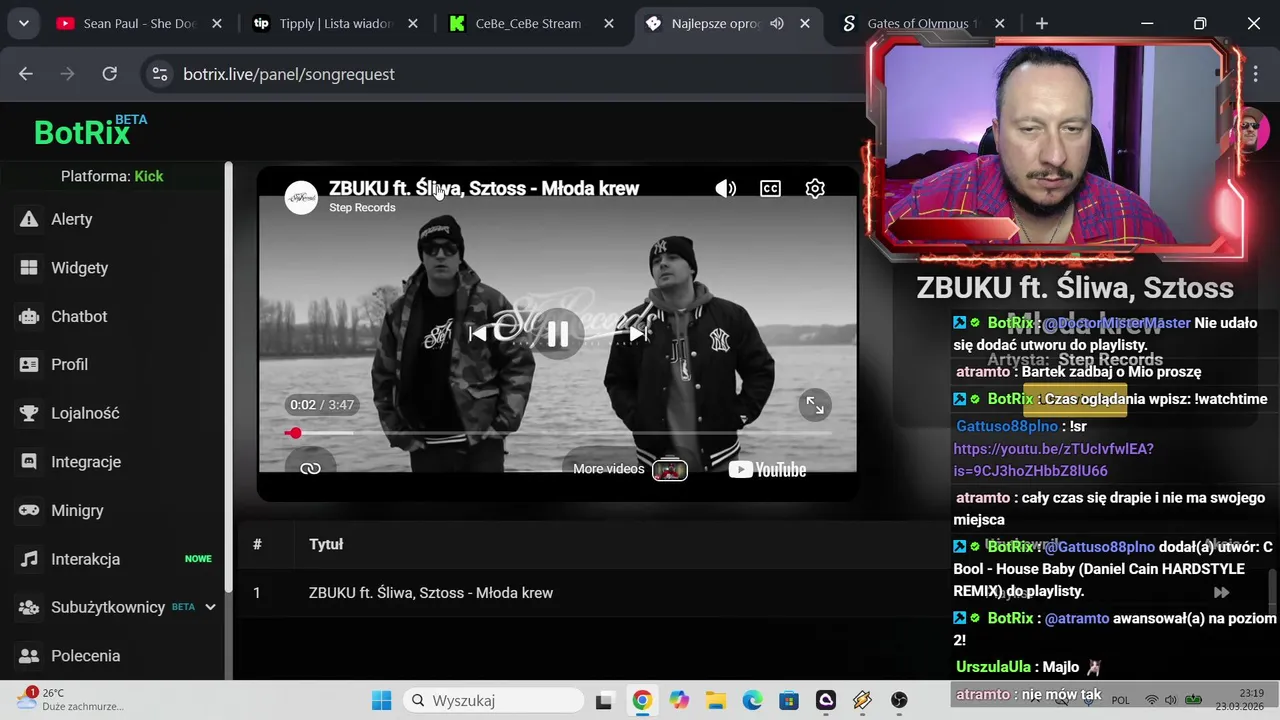The width and height of the screenshot is (1280, 720).
Task: Open the tab search dropdown
Action: click(x=23, y=23)
